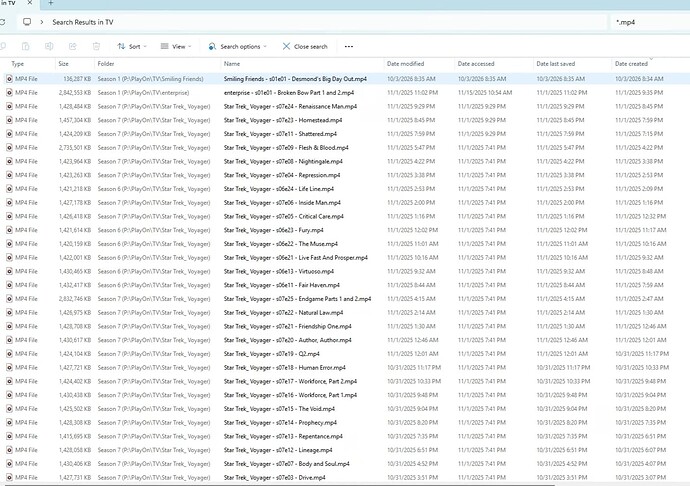Select Voyager s07e09 Flesh & Blood file
Screen dimensions: 690x486
[286, 147]
